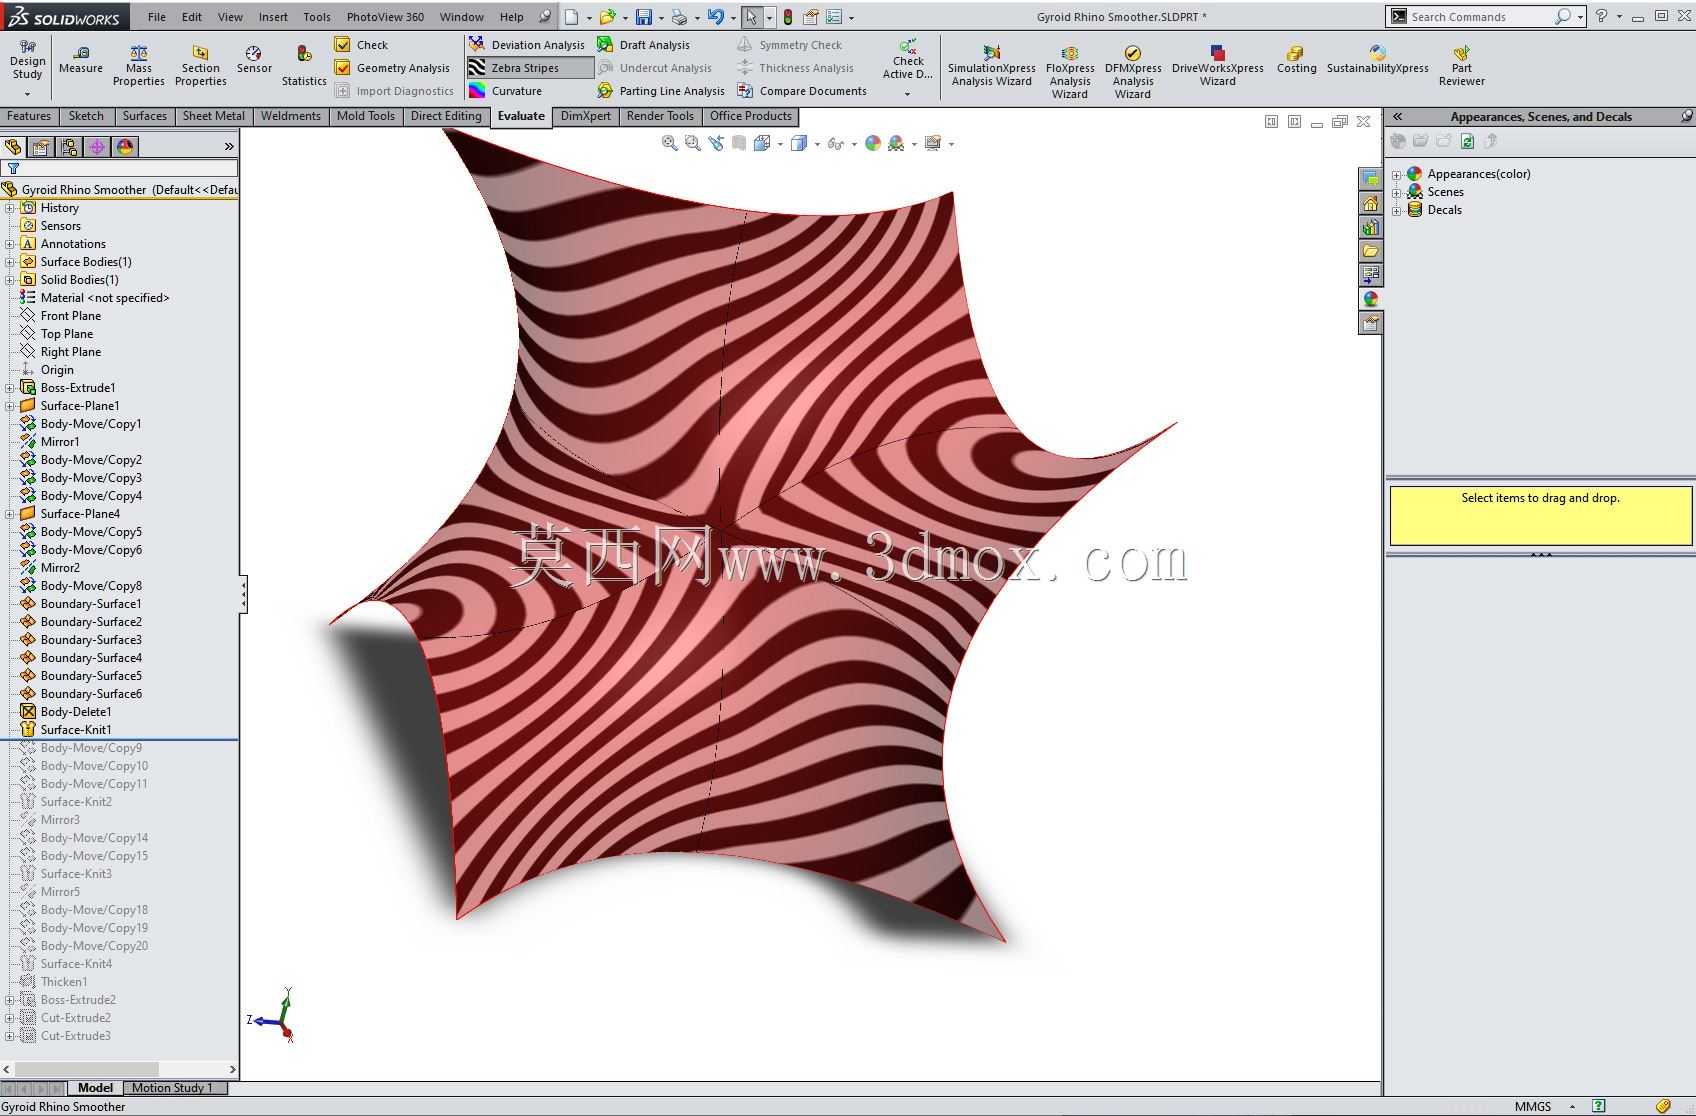The height and width of the screenshot is (1116, 1696).
Task: Click Previous View icon
Action: (716, 143)
